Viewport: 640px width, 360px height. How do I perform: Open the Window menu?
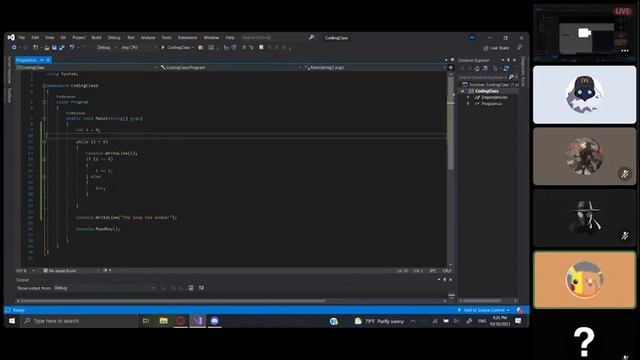click(211, 38)
